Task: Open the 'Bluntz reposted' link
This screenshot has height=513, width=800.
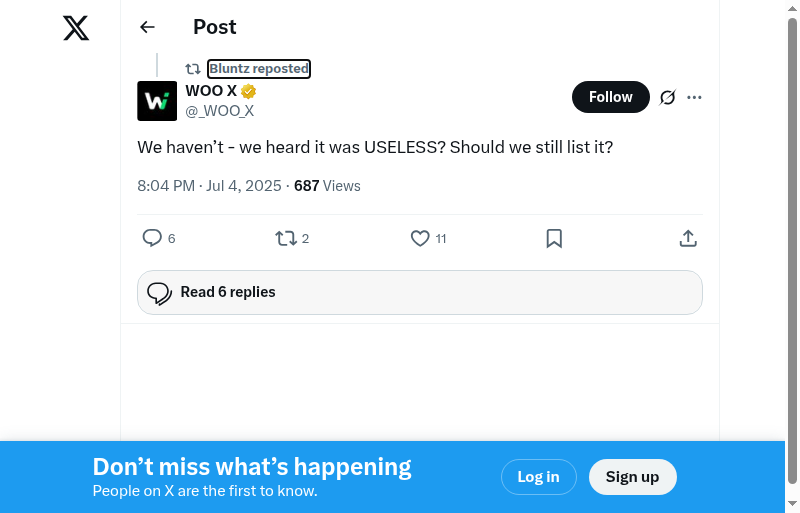Action: point(259,69)
